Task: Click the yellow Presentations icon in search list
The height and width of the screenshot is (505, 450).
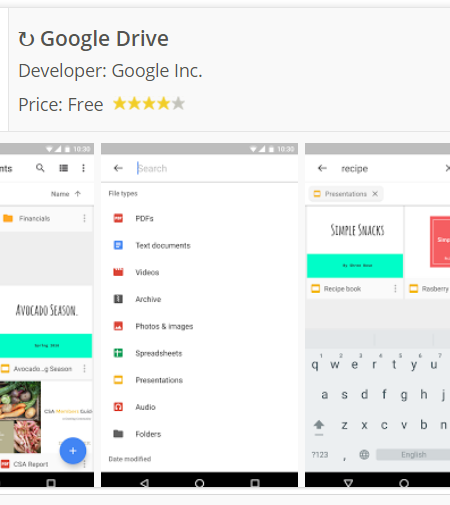Action: click(118, 380)
